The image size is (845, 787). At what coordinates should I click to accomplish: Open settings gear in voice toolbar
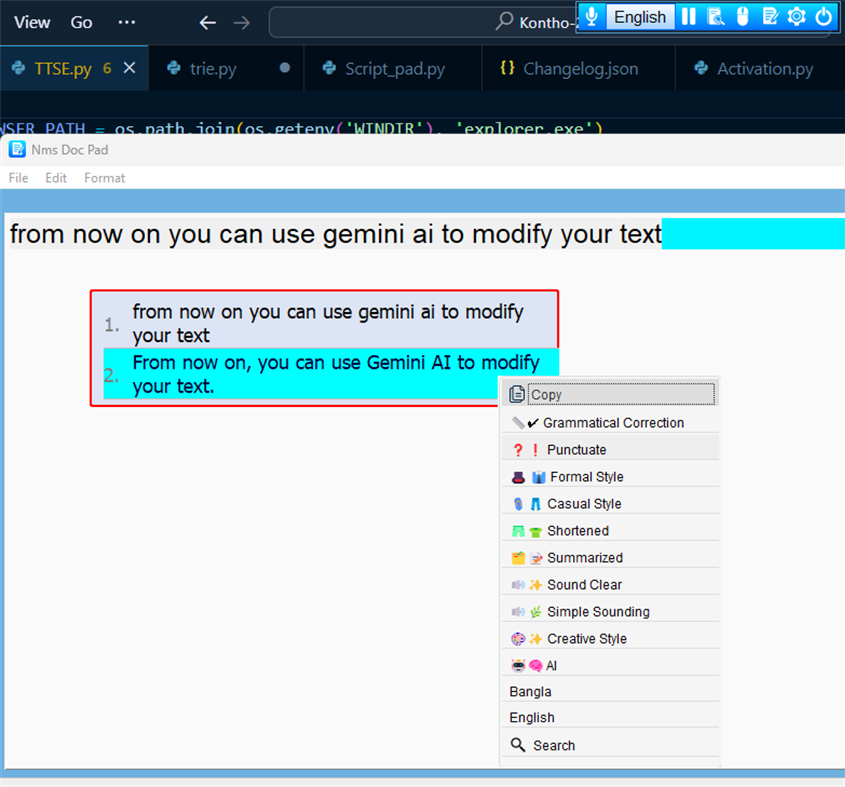pos(796,17)
